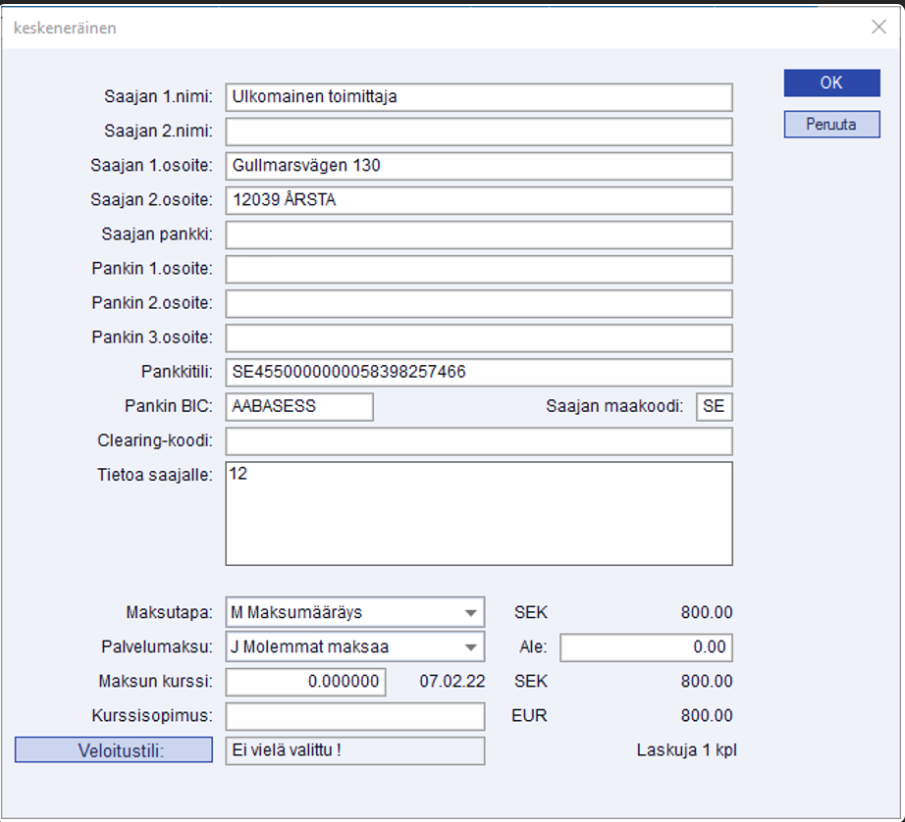Screen dimensions: 905x822
Task: Click the Pankkitili IBAN field
Action: [478, 372]
